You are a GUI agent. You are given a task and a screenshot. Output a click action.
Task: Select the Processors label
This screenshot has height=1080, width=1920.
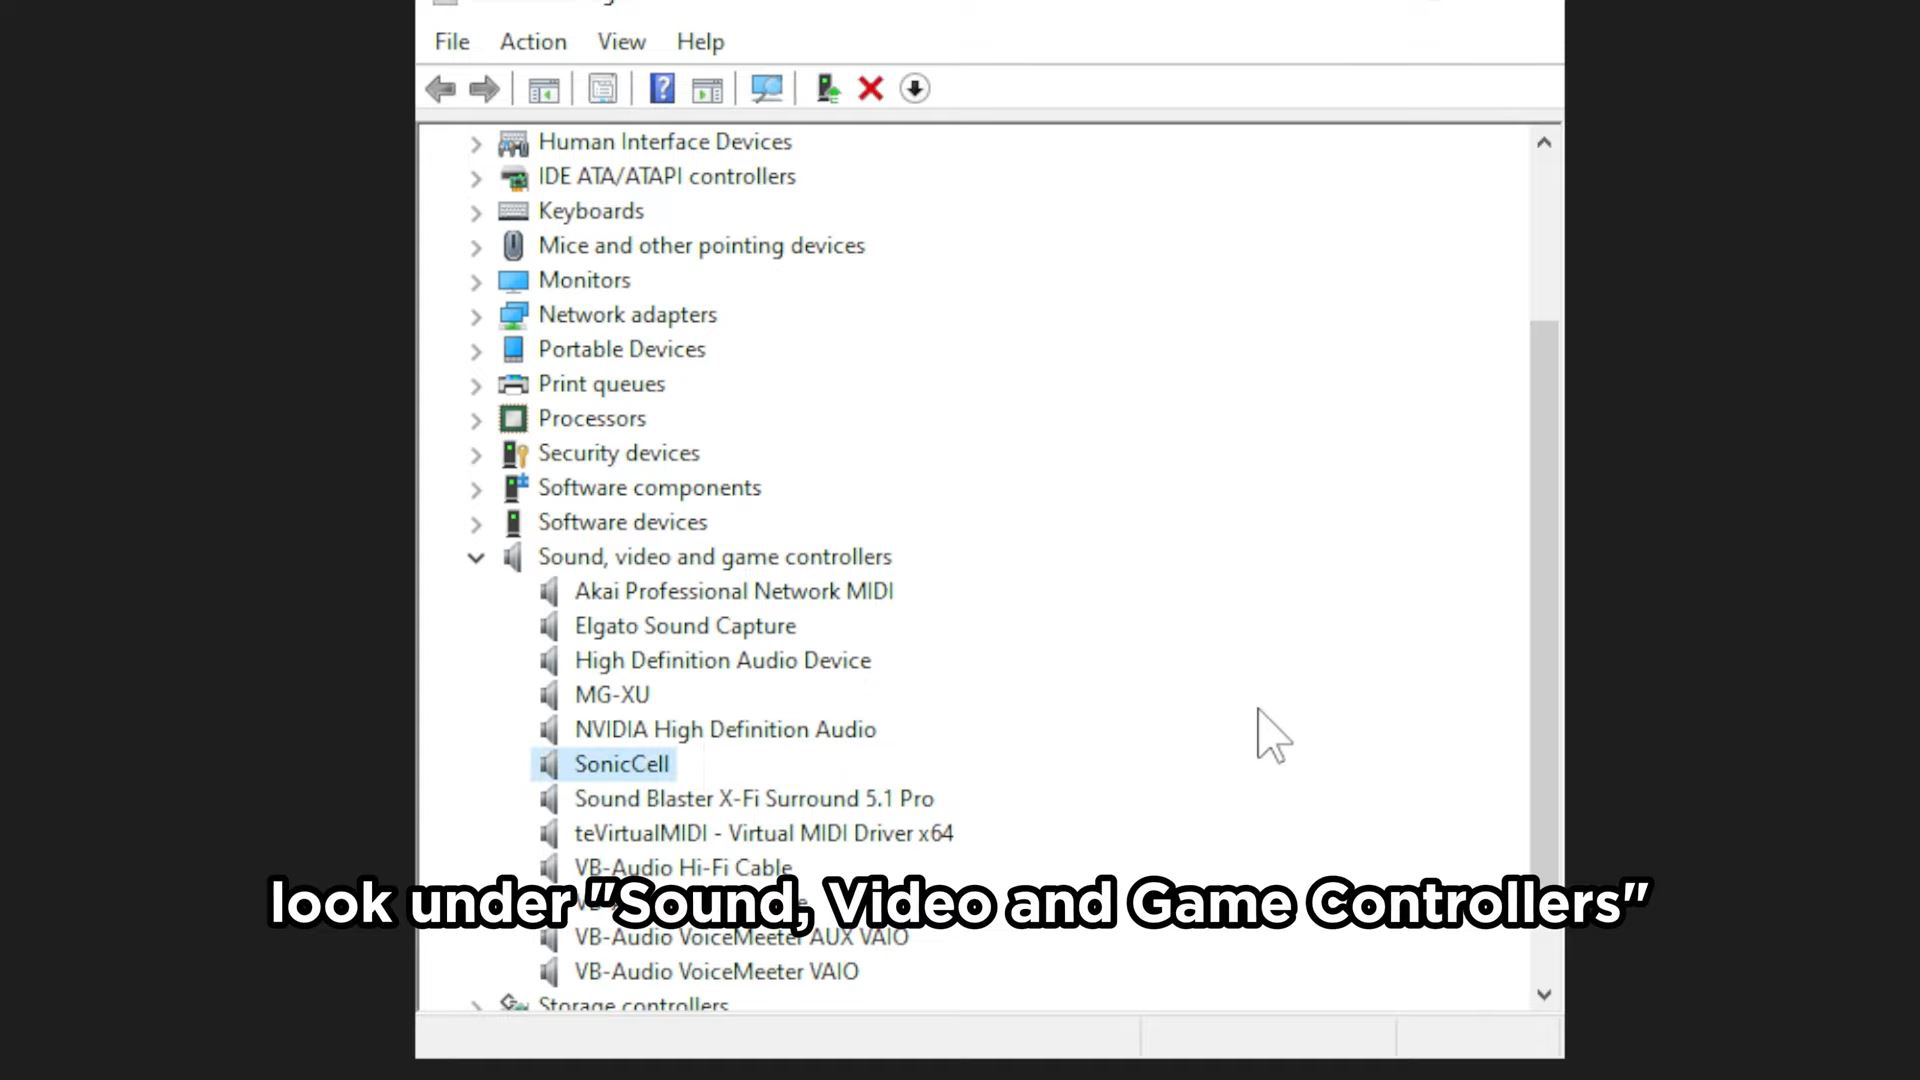592,419
